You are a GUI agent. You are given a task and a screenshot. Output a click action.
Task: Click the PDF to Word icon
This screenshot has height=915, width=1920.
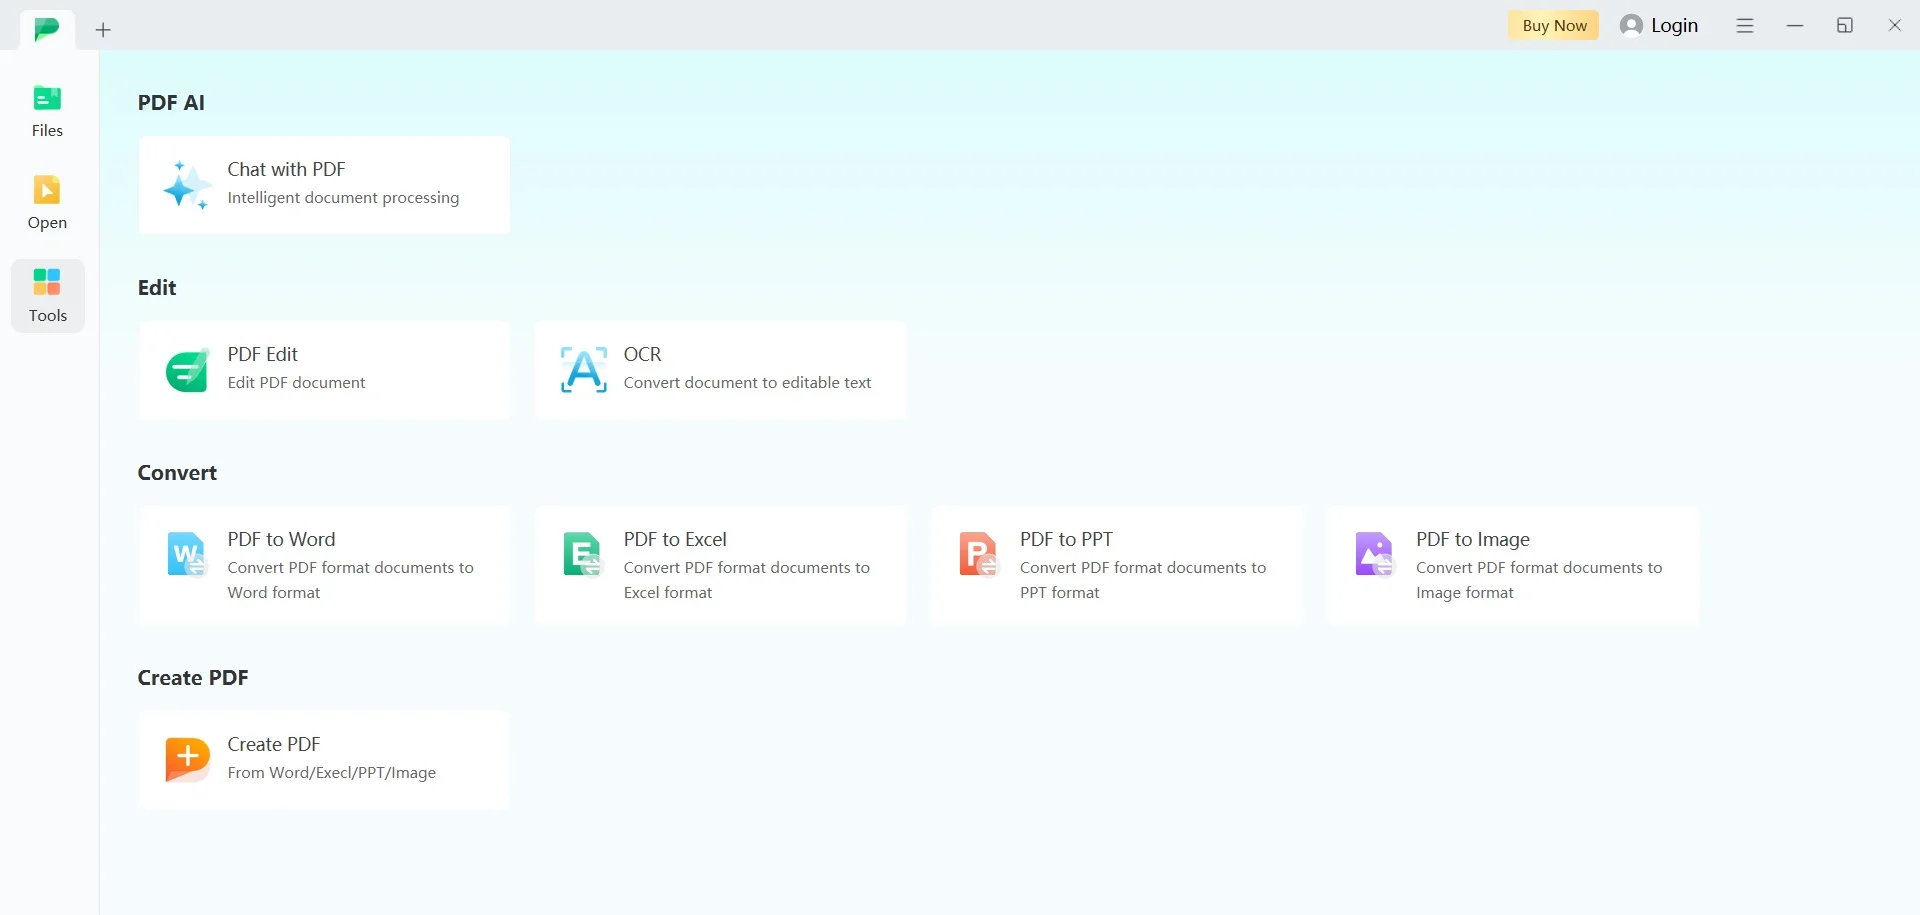pos(187,554)
